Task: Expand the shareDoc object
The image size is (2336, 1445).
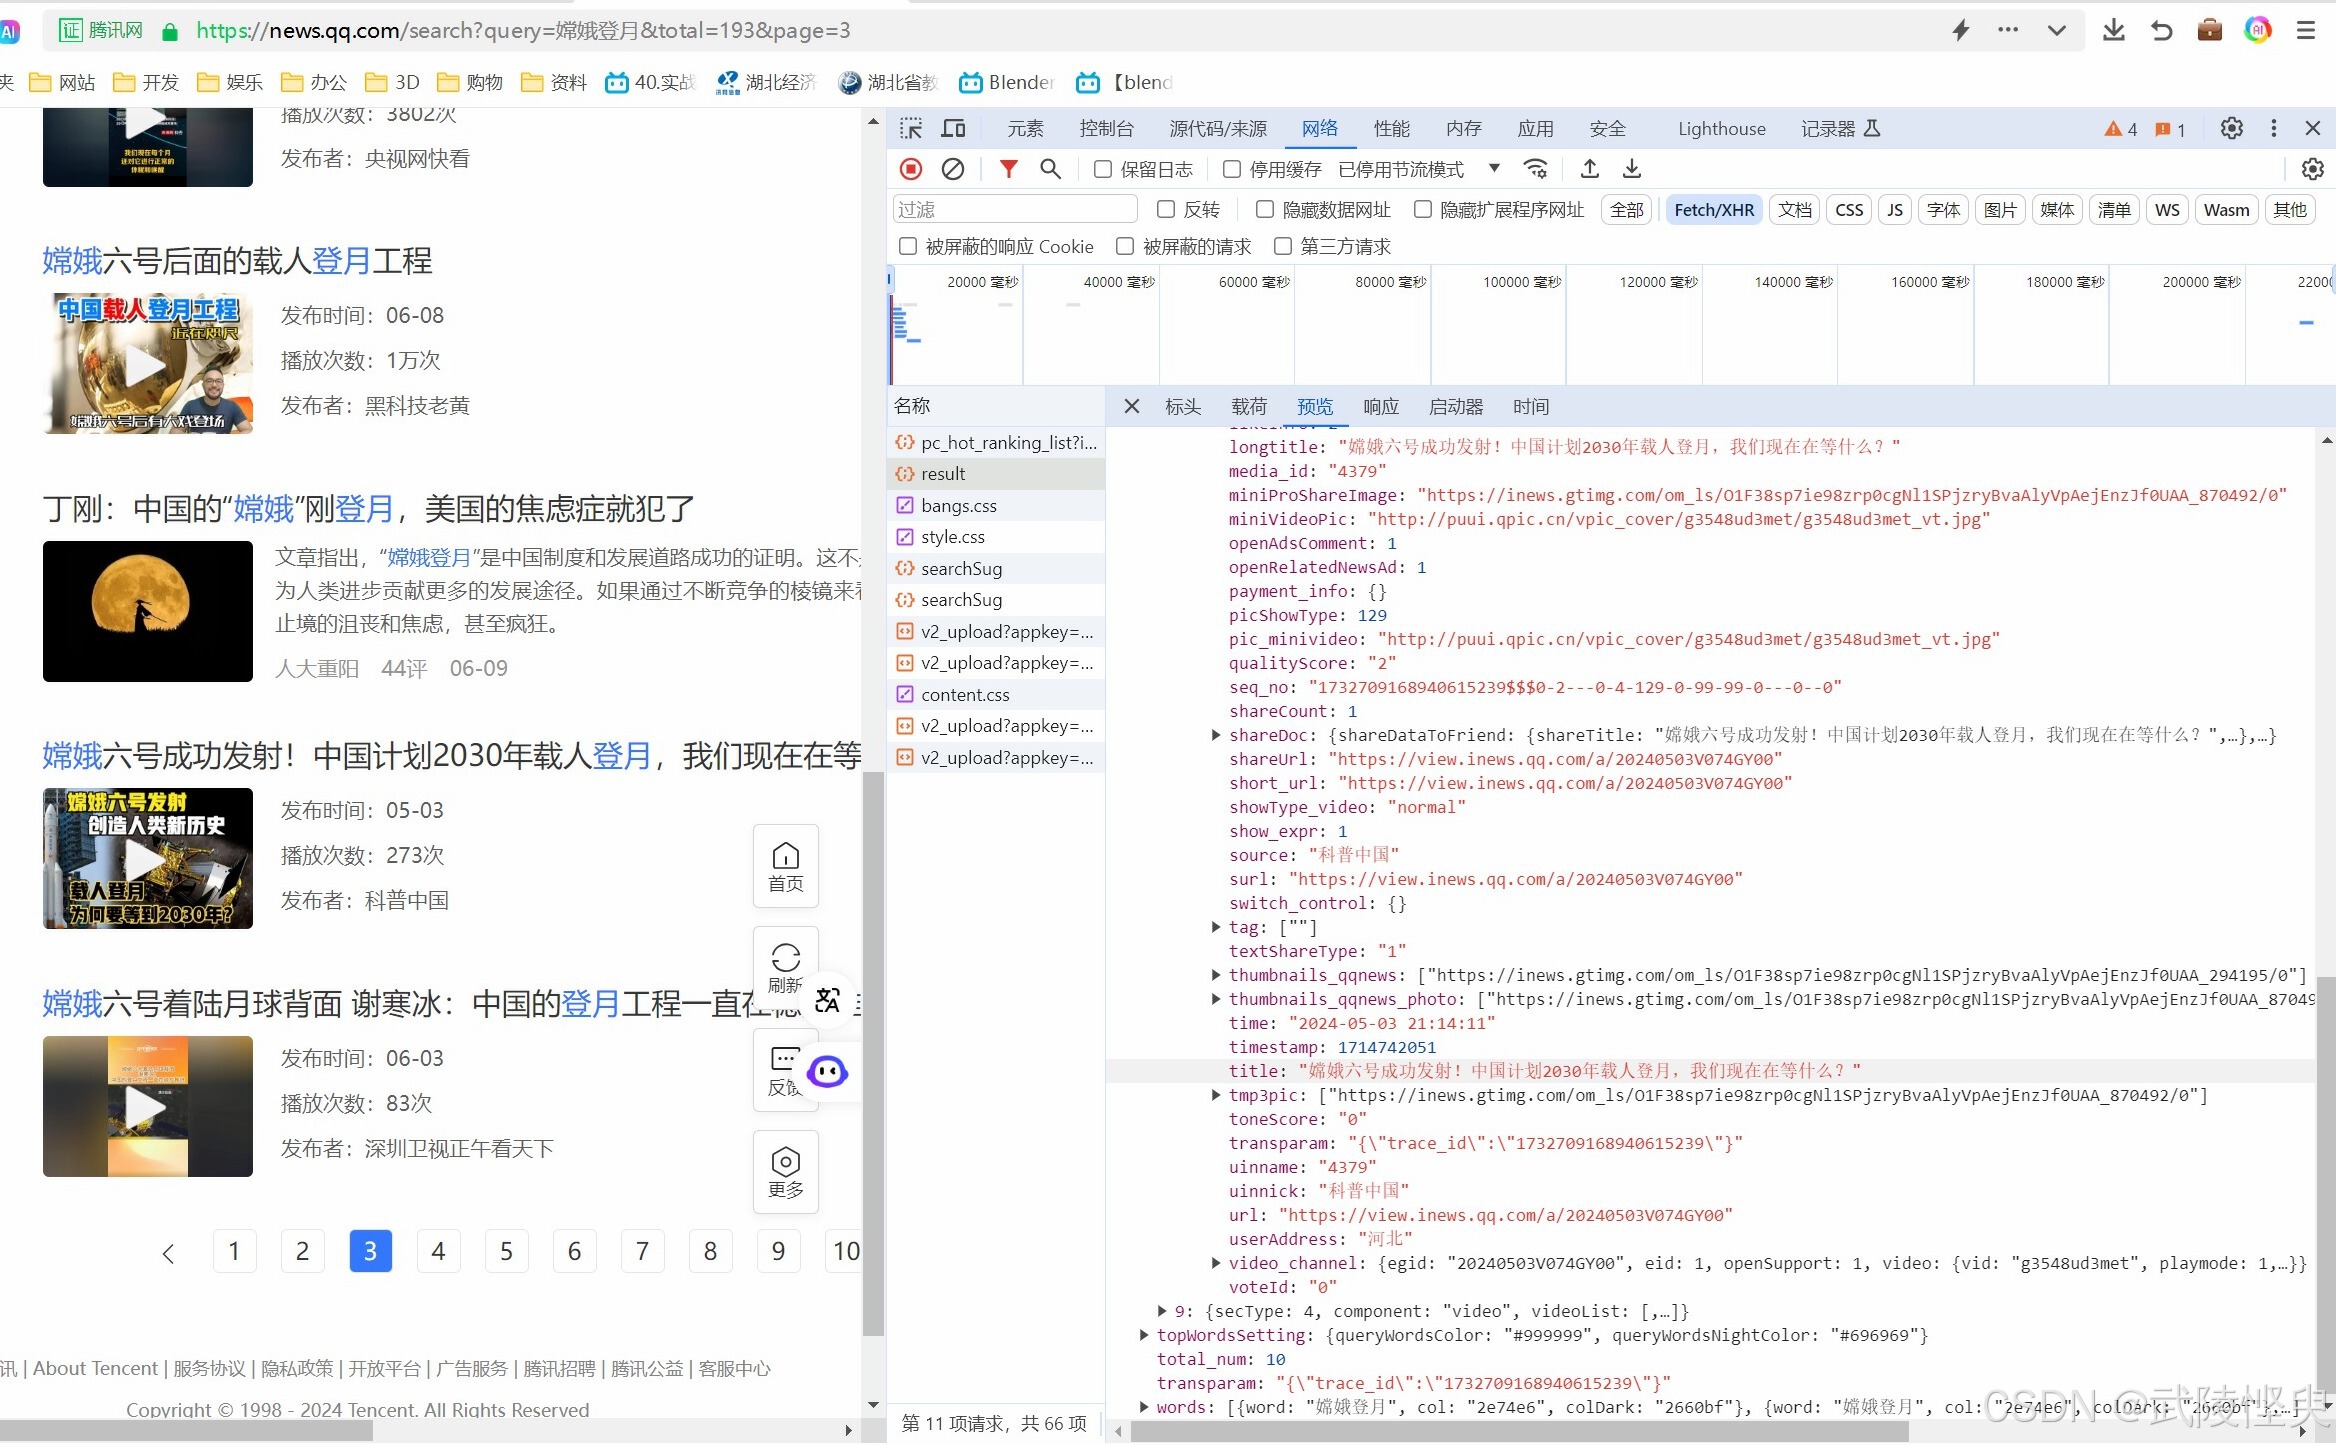Action: click(1215, 735)
